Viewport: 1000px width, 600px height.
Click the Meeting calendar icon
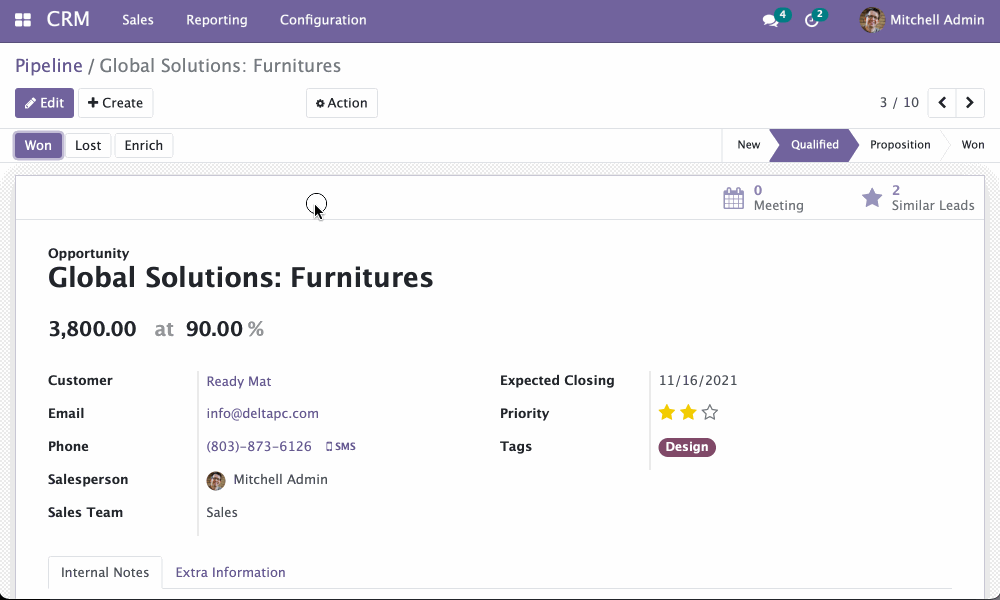[731, 197]
